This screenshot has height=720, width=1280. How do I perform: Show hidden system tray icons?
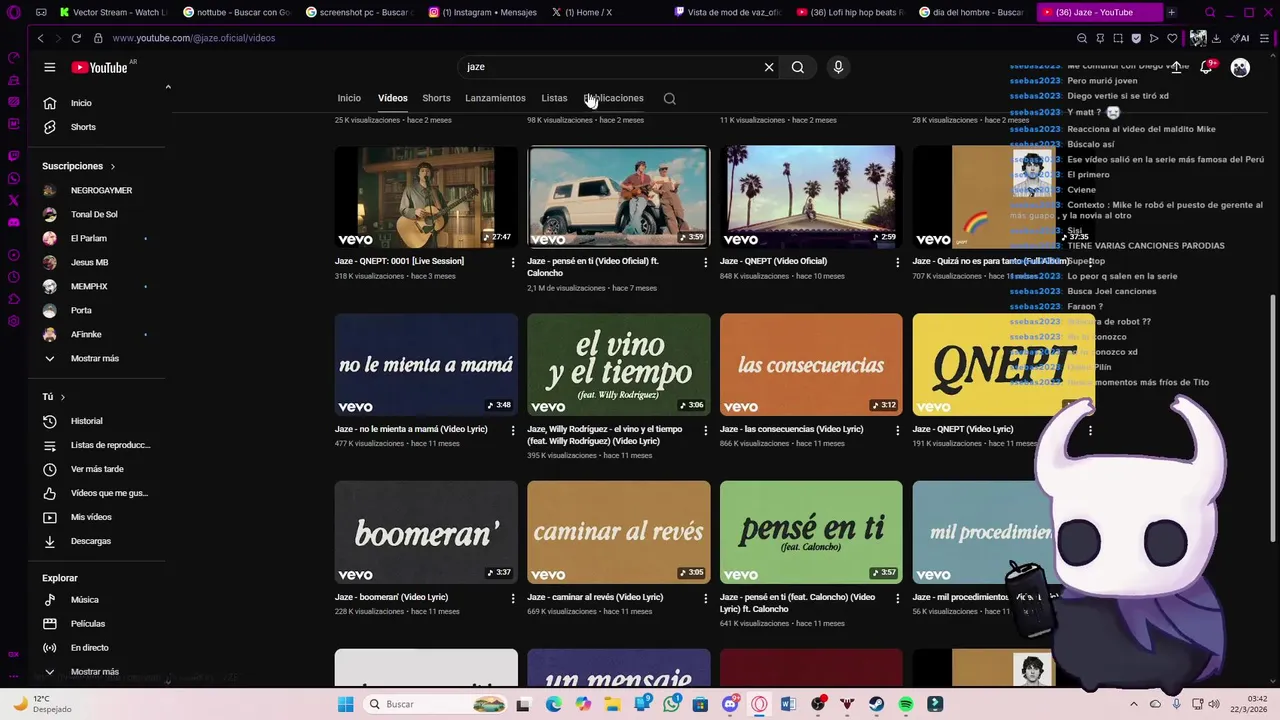[x=1134, y=704]
